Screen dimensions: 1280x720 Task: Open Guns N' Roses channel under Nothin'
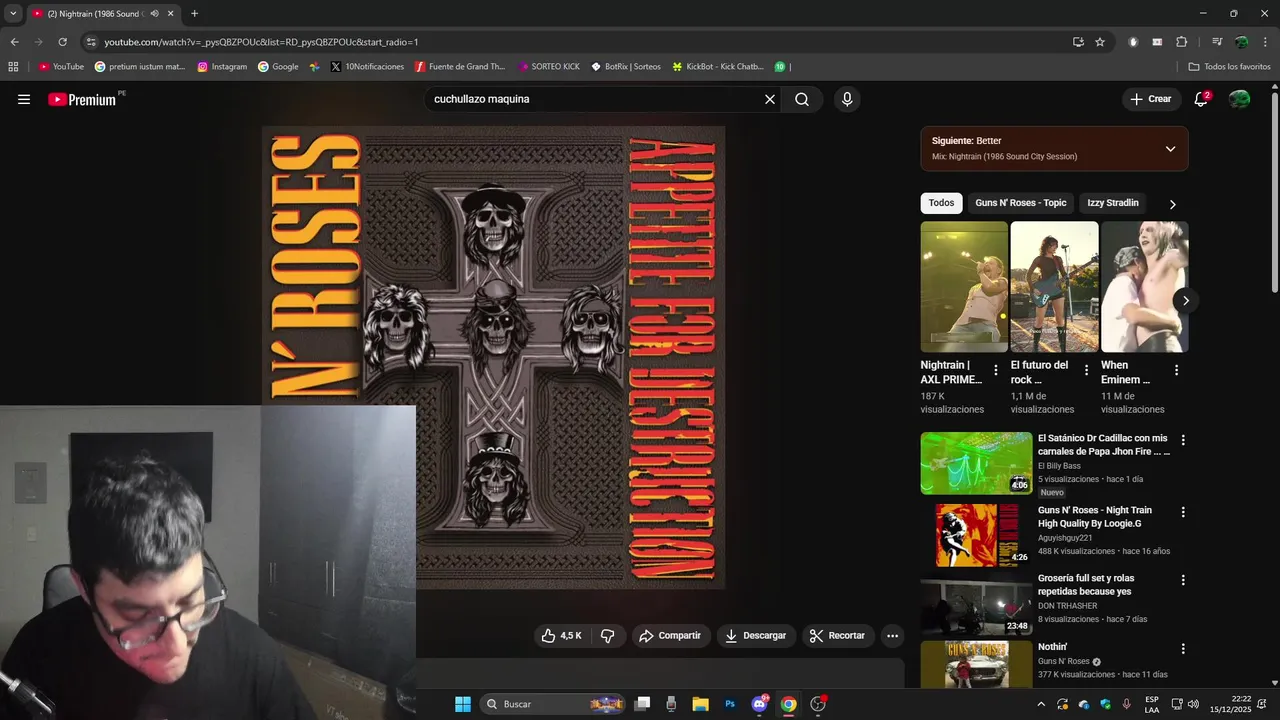[1064, 661]
